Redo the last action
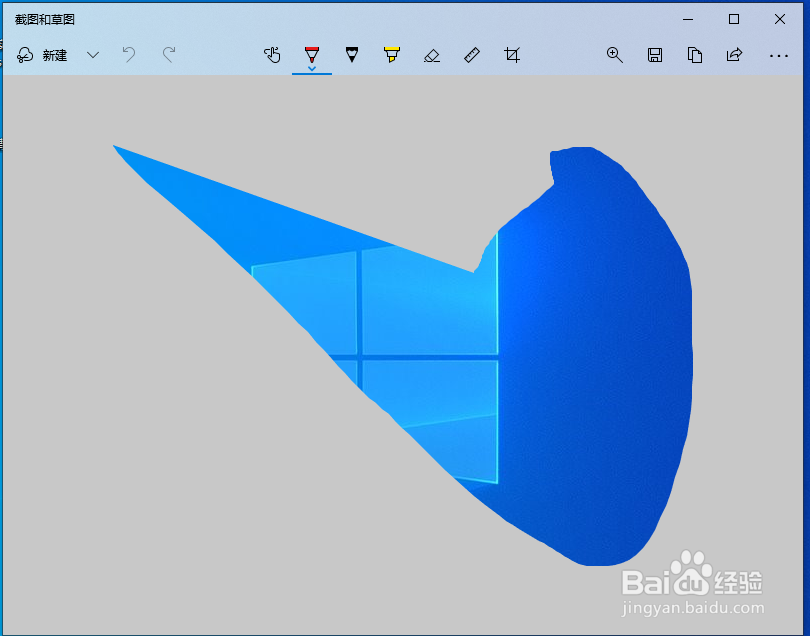Image resolution: width=810 pixels, height=636 pixels. [169, 55]
